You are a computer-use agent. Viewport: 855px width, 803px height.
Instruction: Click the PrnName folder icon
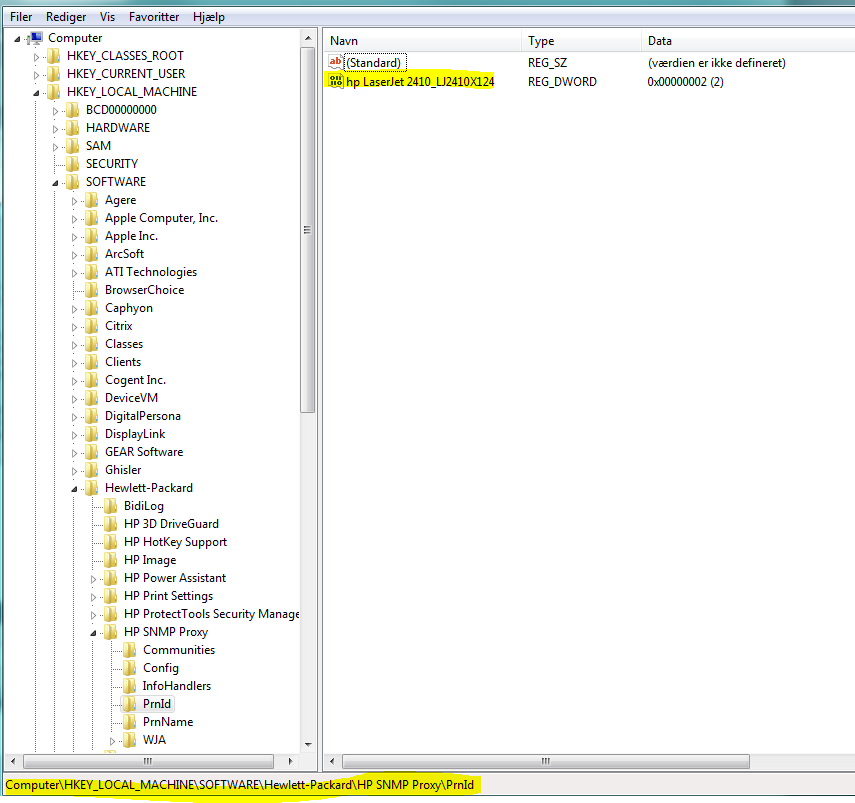tap(130, 721)
